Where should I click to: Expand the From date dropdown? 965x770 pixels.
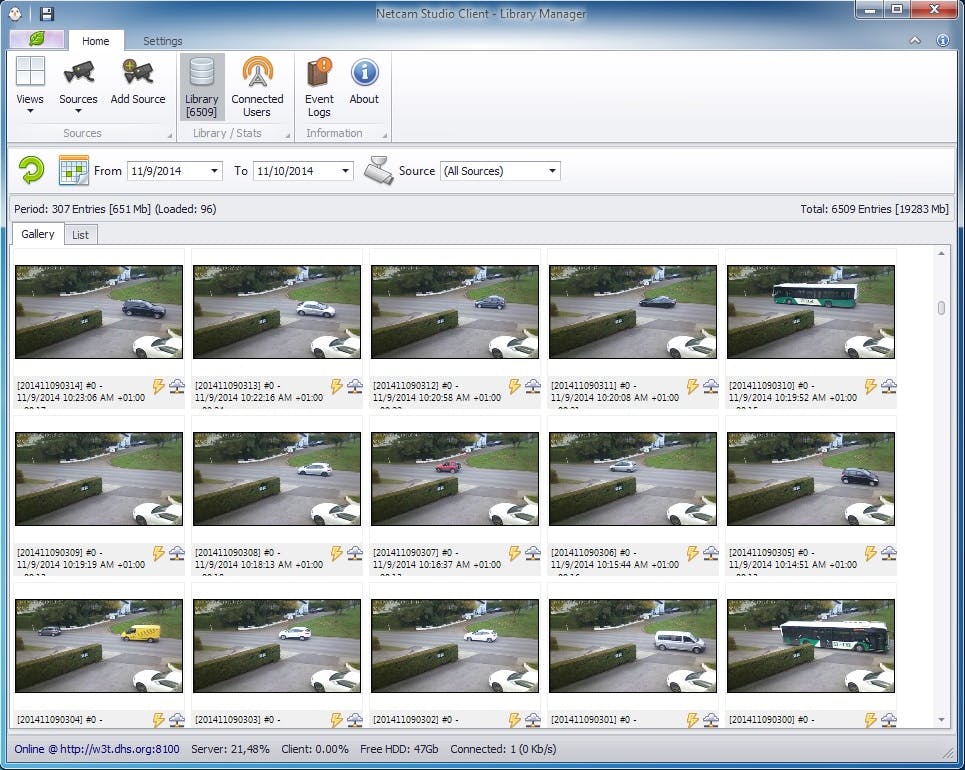click(x=214, y=170)
